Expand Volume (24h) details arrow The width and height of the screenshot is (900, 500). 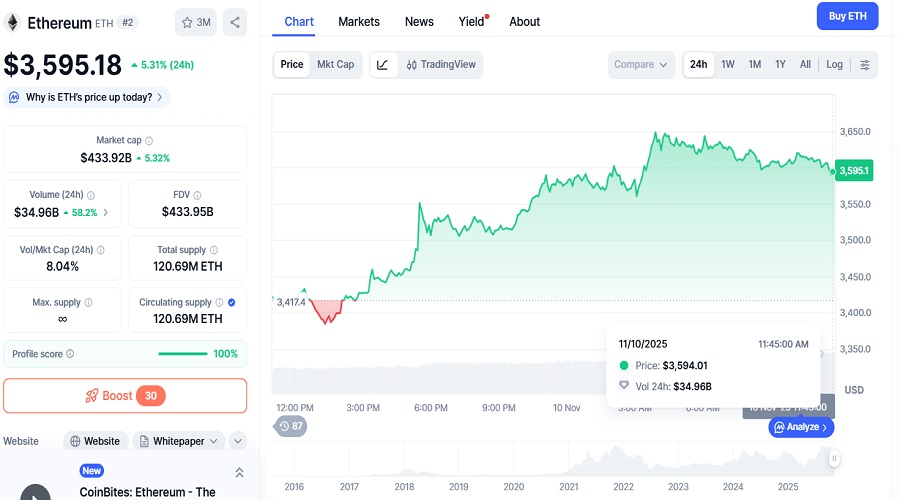coord(105,212)
